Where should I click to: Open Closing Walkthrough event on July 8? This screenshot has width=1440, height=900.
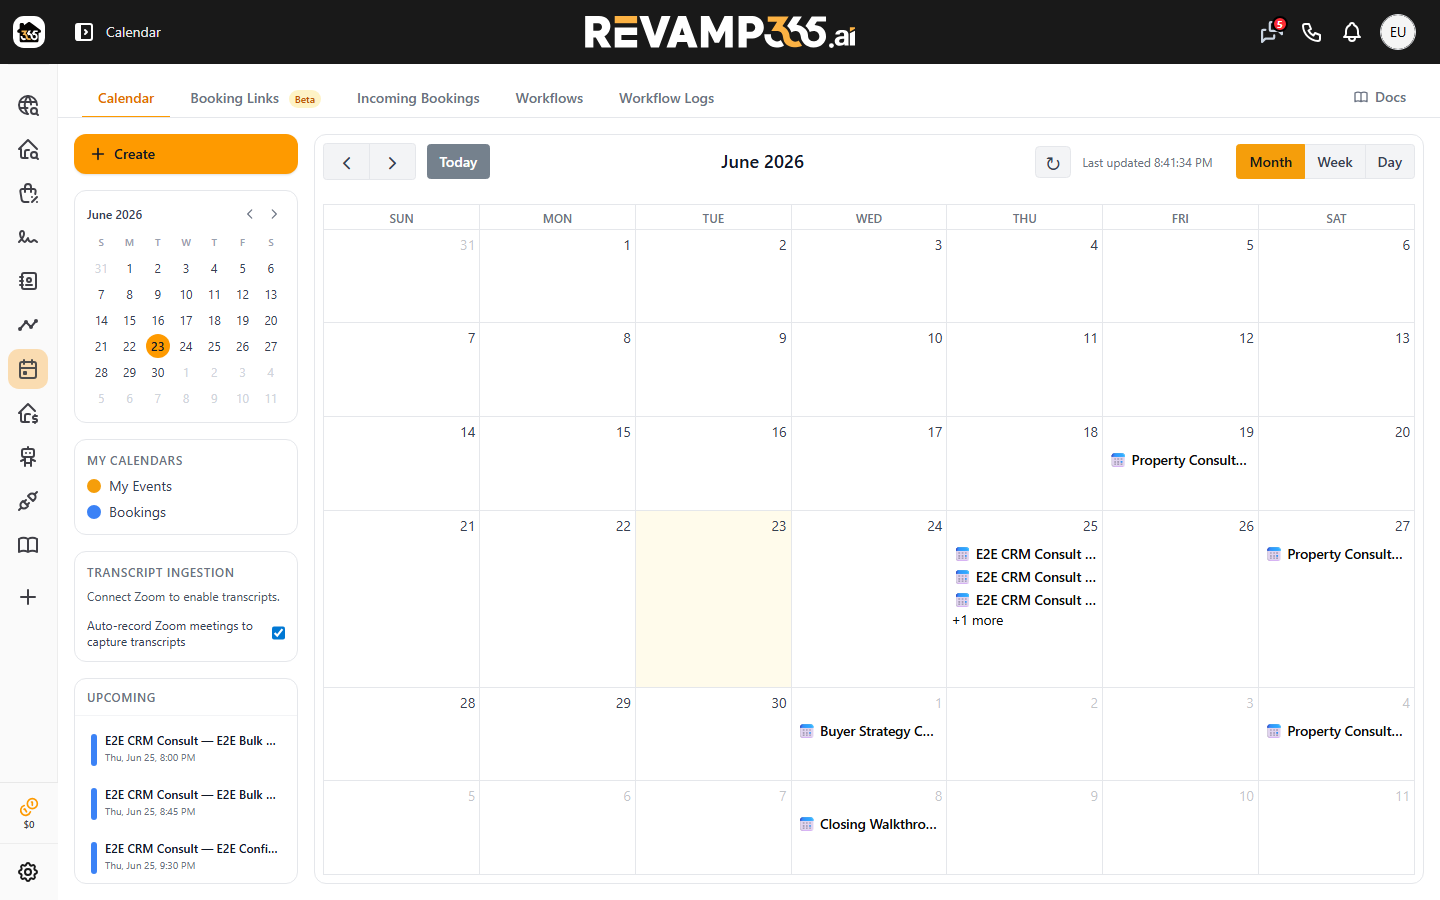[x=868, y=824]
